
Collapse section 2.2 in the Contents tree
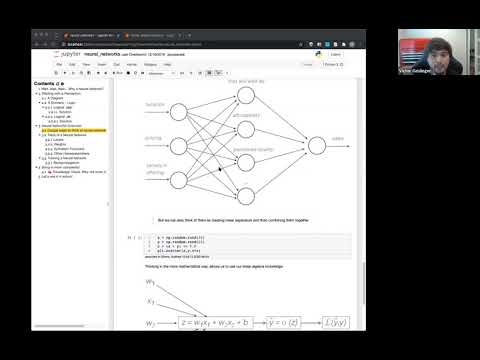tap(40, 103)
